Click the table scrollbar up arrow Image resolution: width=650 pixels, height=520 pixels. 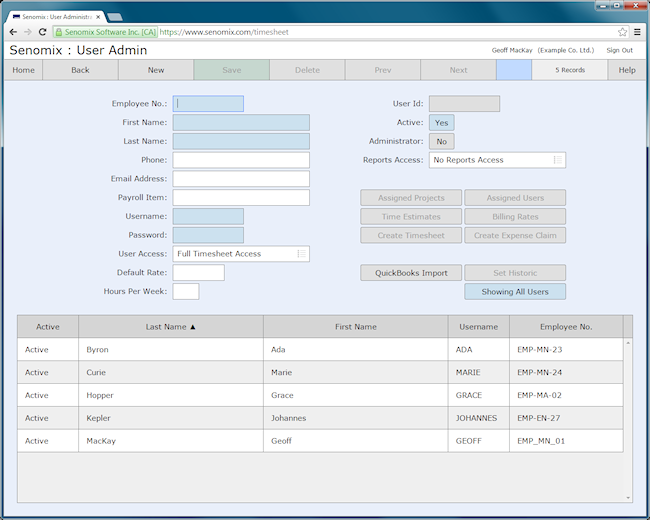tap(628, 343)
